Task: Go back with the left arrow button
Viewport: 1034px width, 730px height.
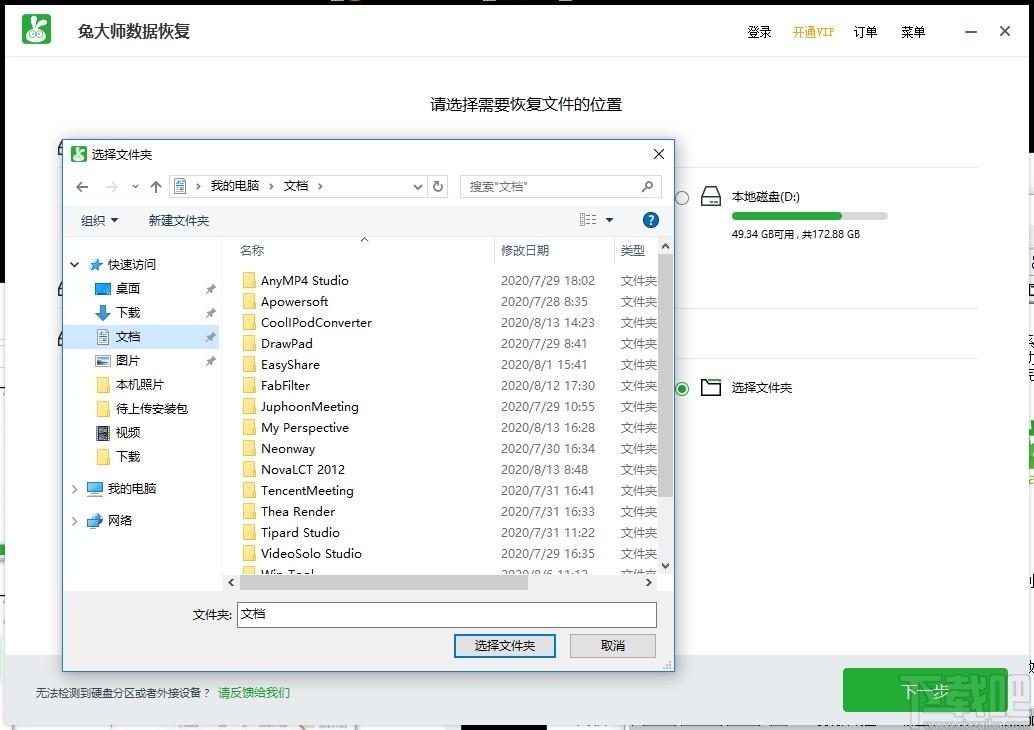Action: pos(82,187)
